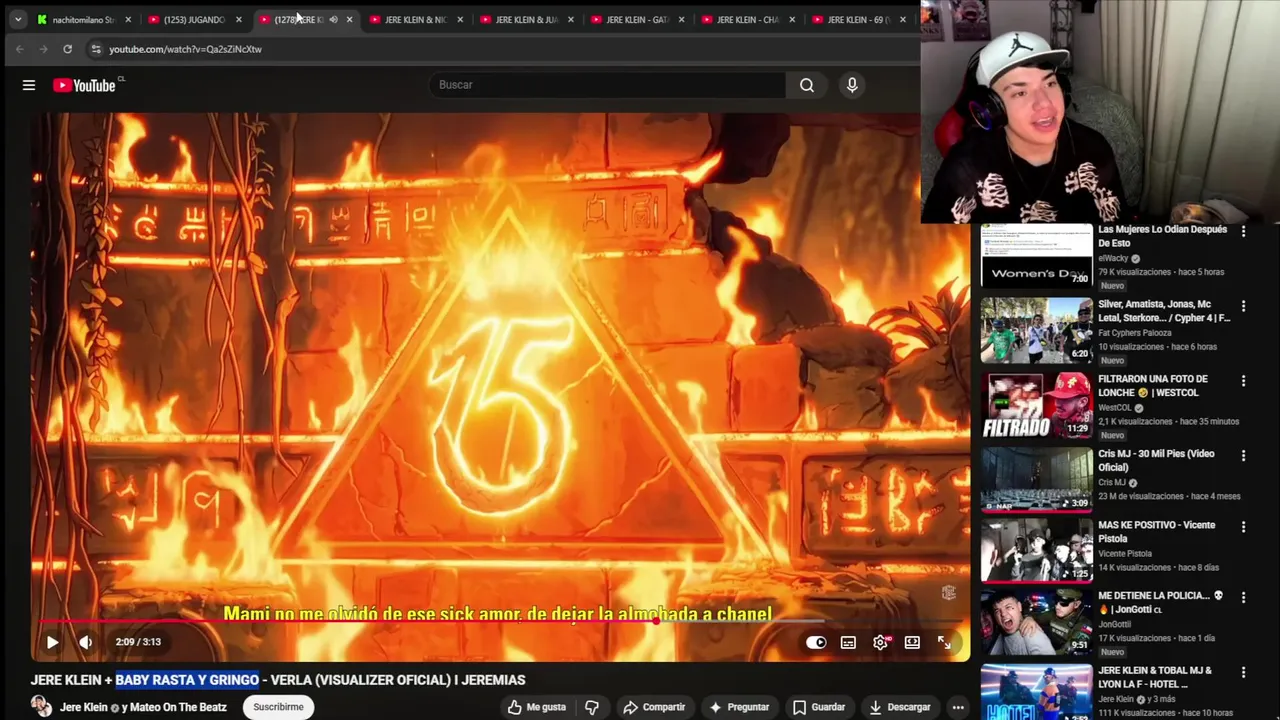
Task: Open the Jere Klein channel avatar
Action: (41, 707)
